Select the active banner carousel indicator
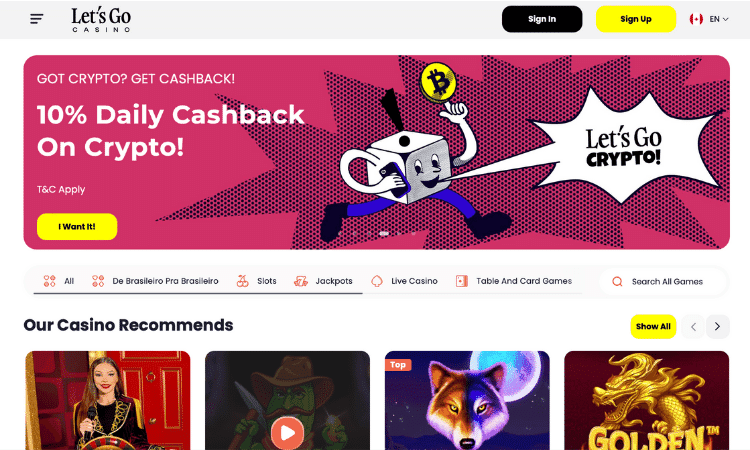Viewport: 750px width, 450px height. click(x=384, y=234)
